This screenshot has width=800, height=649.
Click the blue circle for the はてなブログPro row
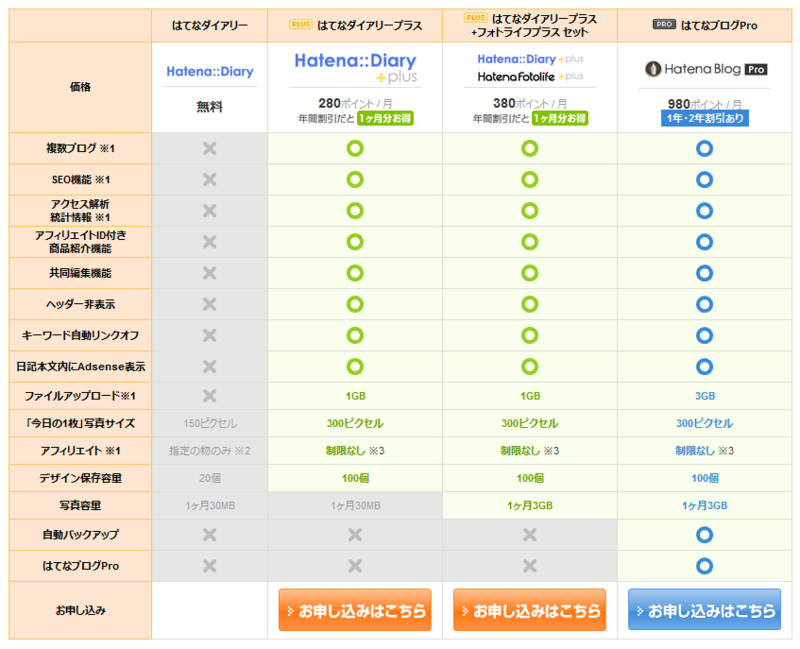tap(705, 566)
